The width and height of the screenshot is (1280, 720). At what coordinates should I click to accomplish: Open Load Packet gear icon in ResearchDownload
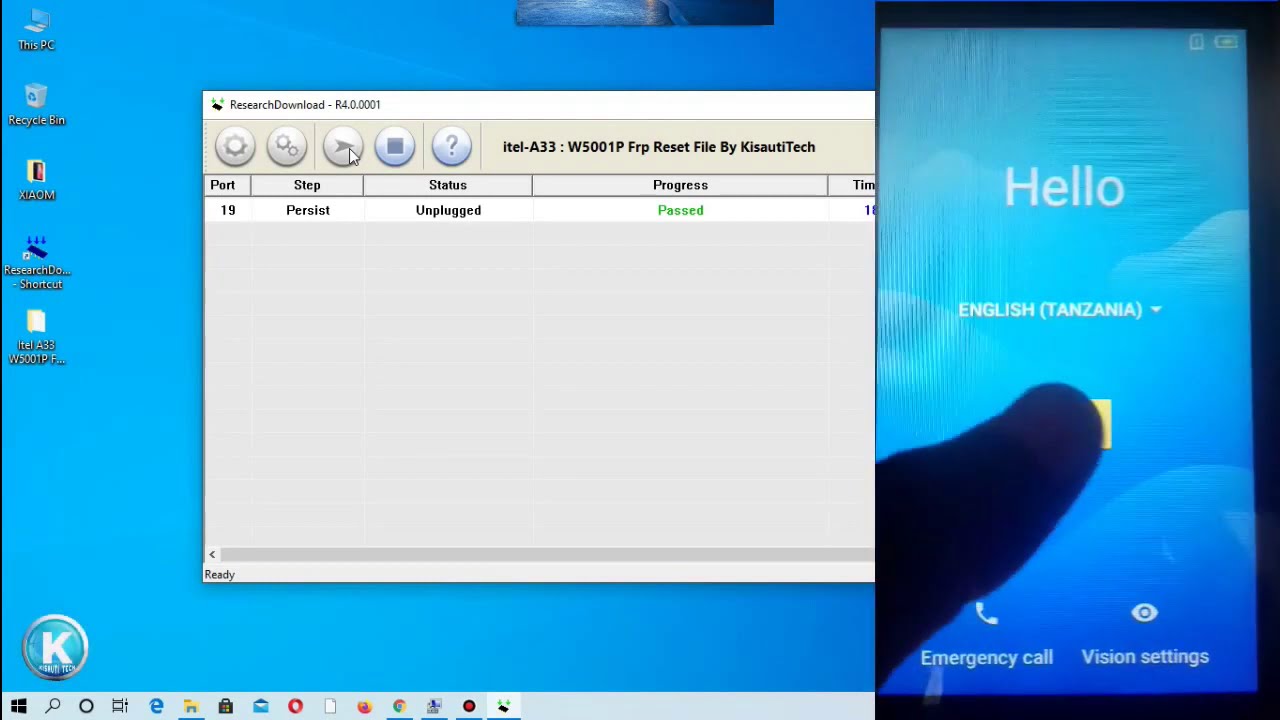pos(235,147)
